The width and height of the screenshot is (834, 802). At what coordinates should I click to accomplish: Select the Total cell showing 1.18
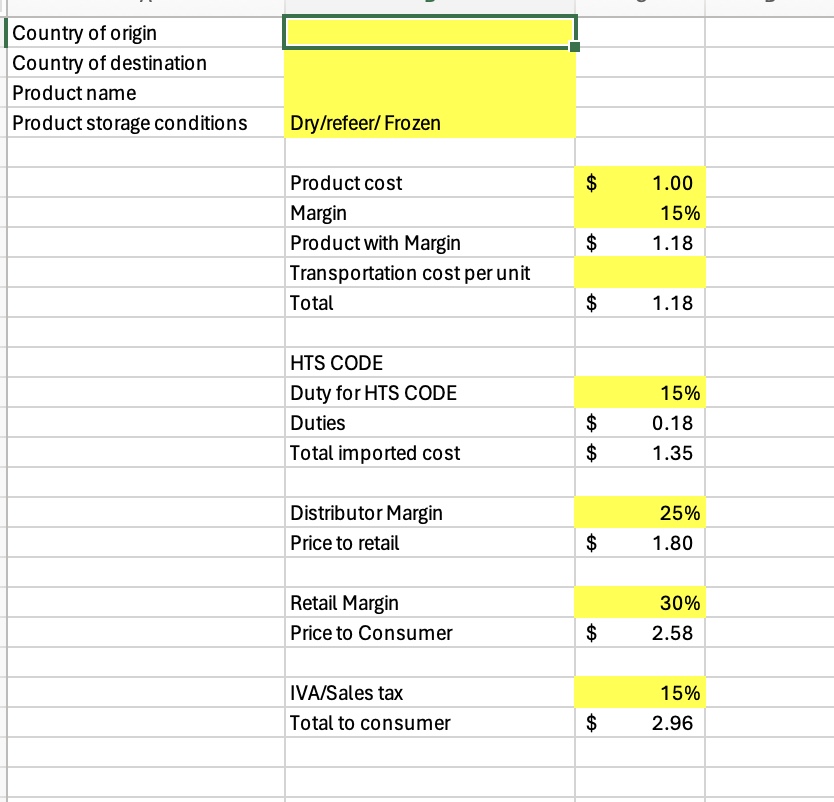pos(640,303)
